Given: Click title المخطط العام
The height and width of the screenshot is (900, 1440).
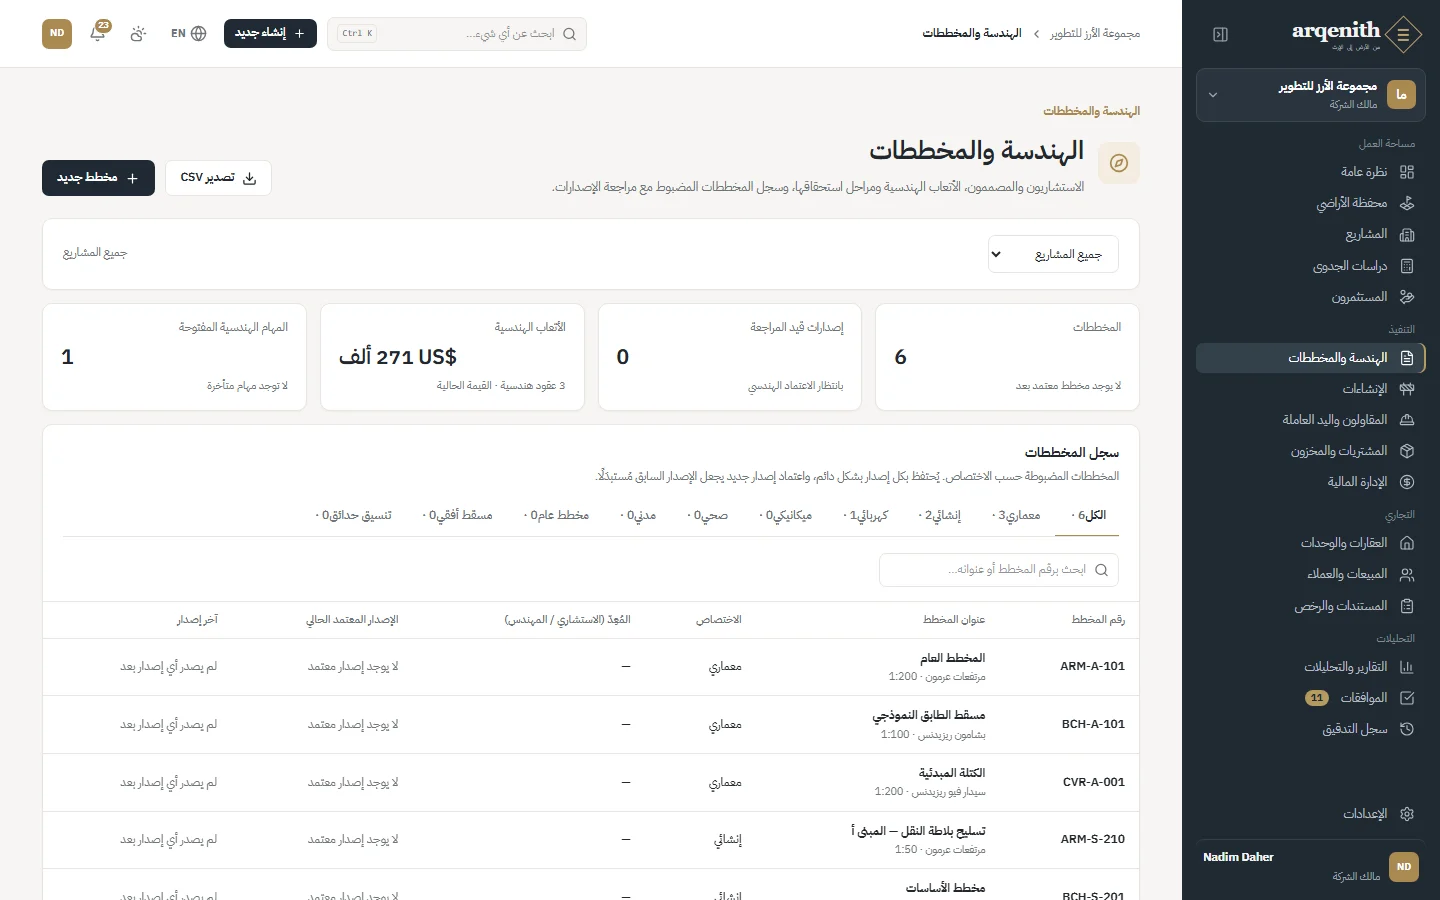Looking at the screenshot, I should click(x=953, y=658).
